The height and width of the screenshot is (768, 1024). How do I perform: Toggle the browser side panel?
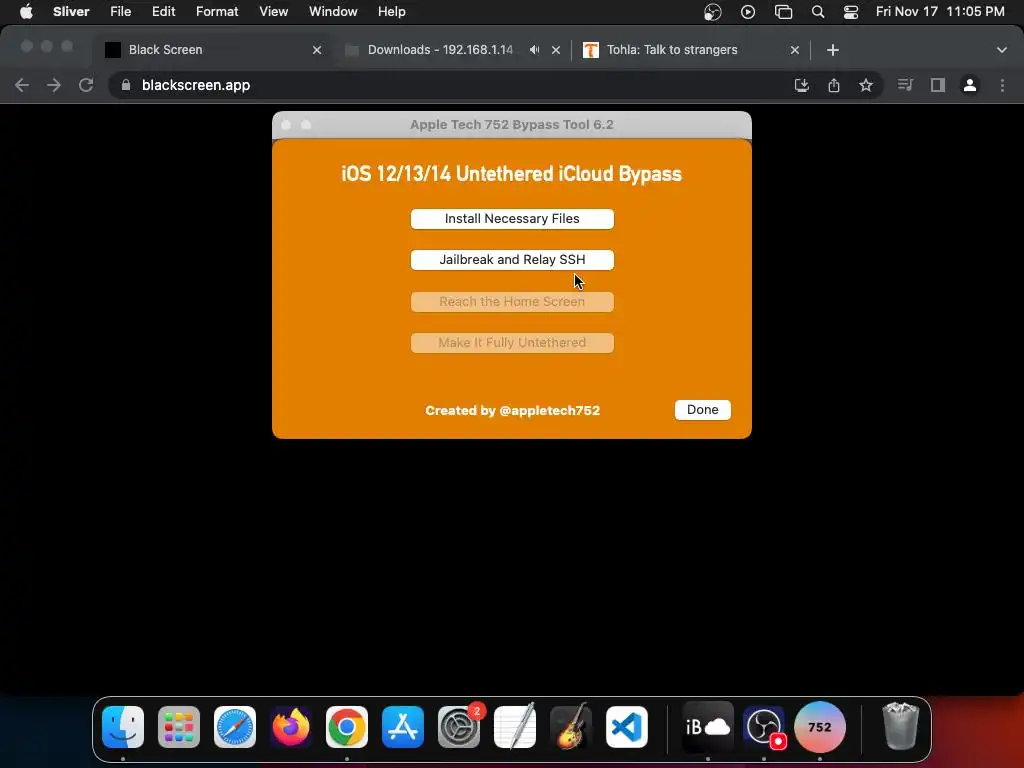[x=938, y=86]
